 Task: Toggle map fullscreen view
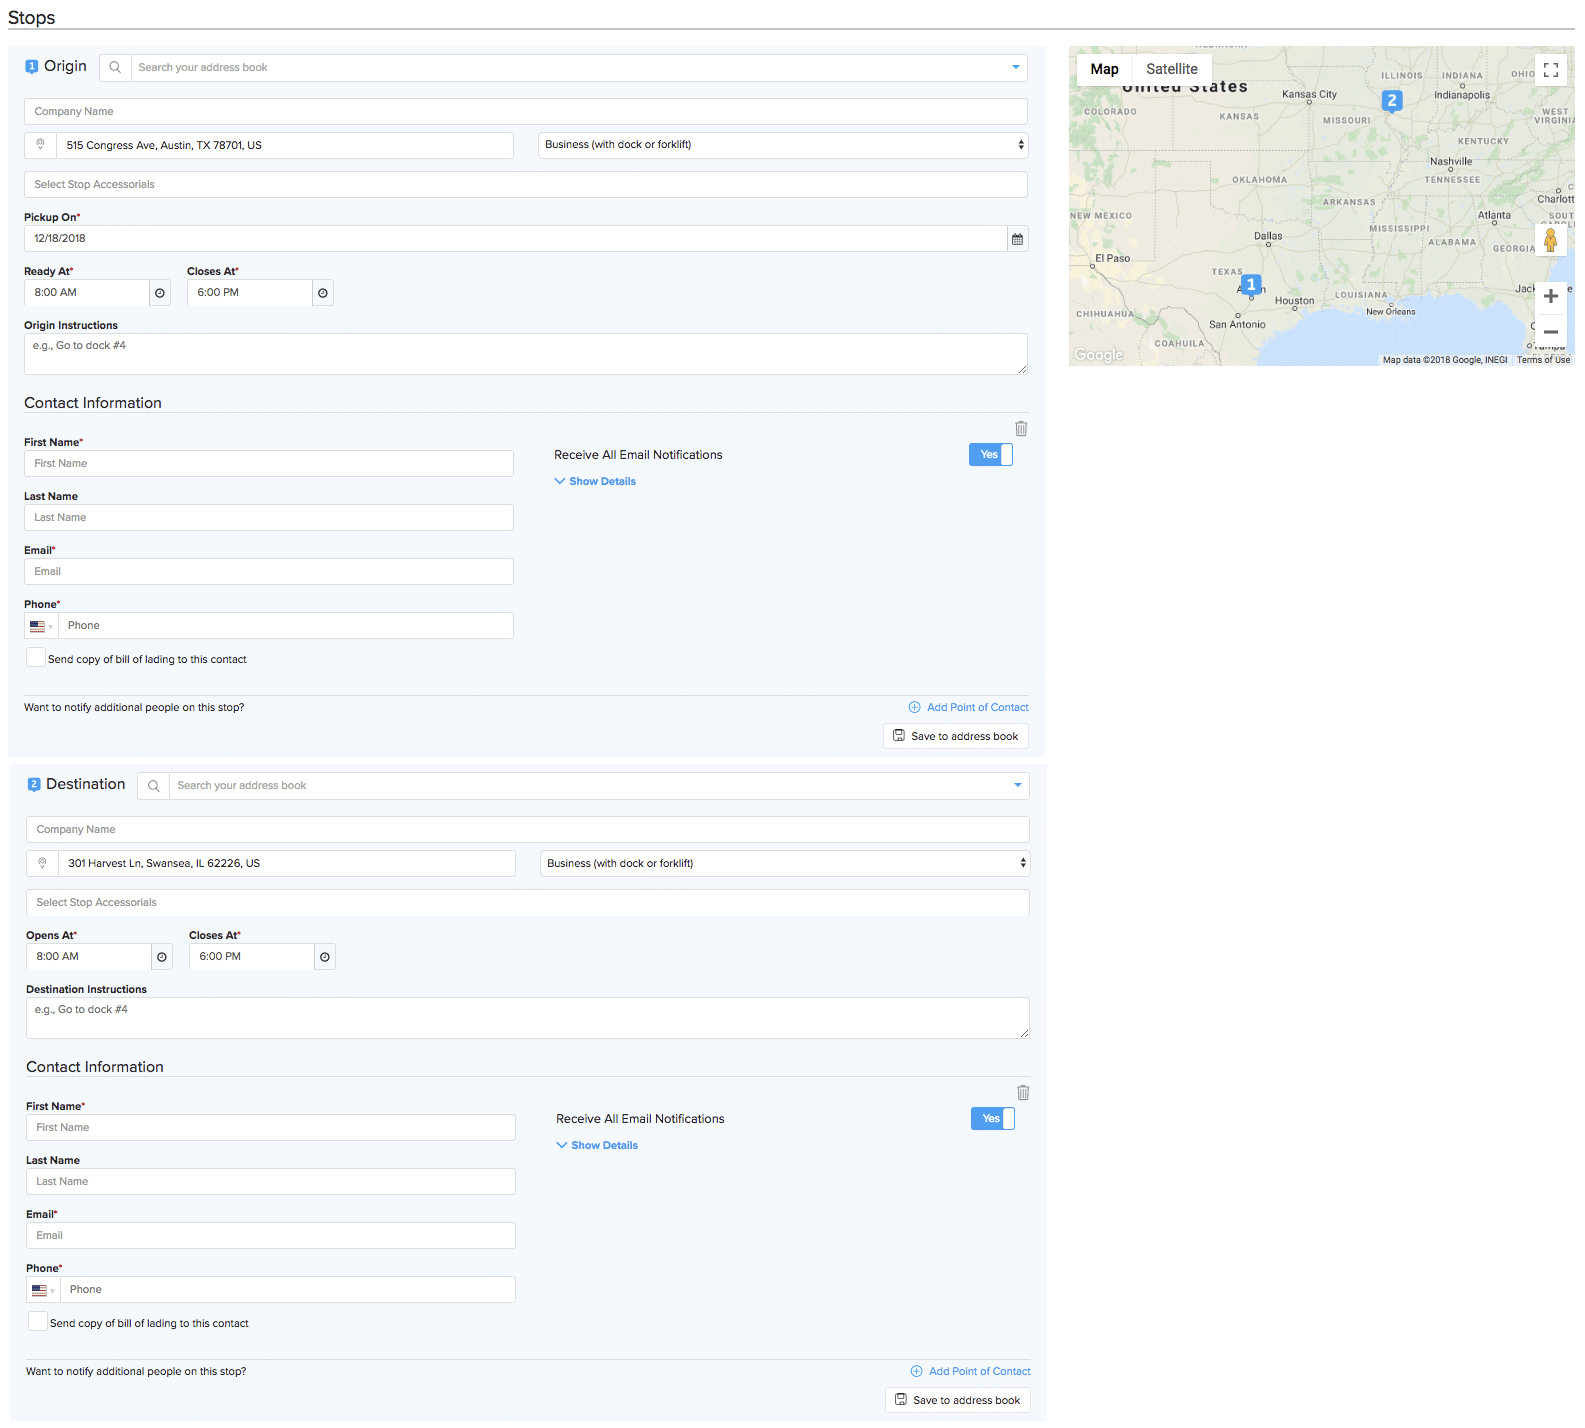[1551, 70]
